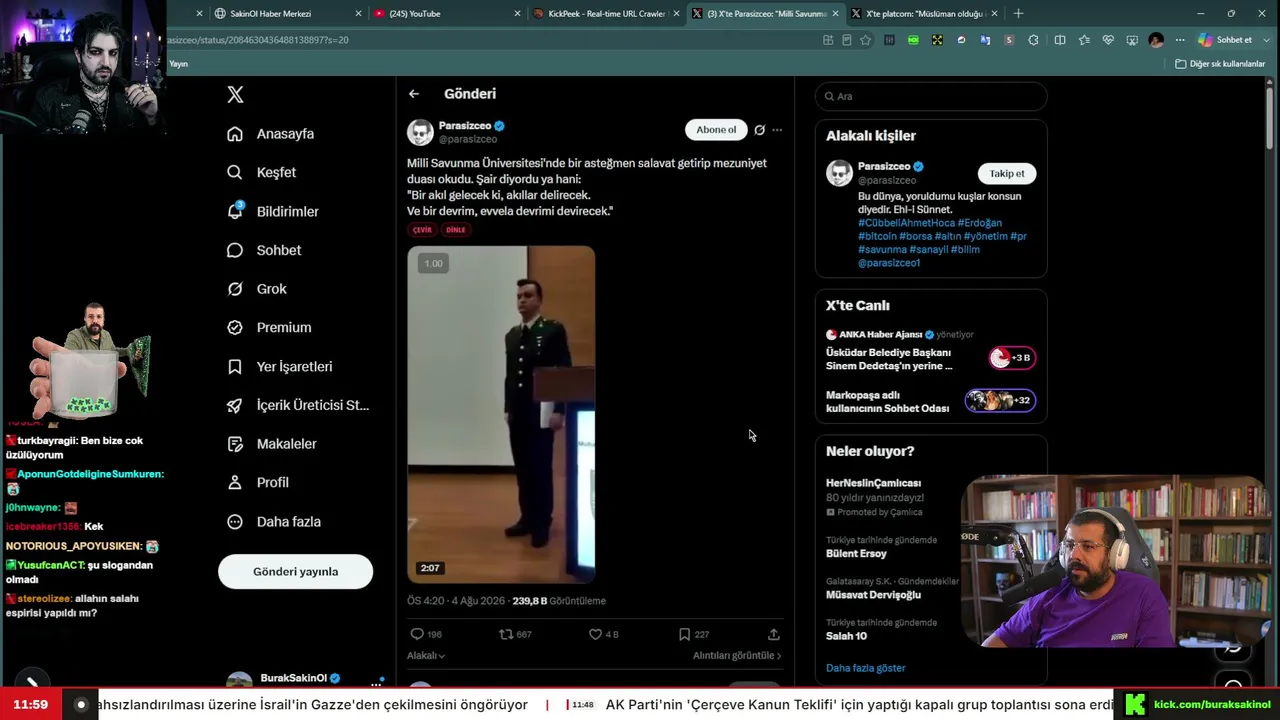Open the Keşfet explore page
Screen dimensions: 1280x720
pyautogui.click(x=262, y=172)
